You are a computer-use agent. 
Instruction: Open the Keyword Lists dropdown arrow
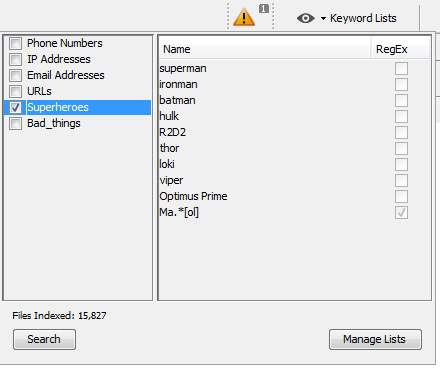[323, 18]
